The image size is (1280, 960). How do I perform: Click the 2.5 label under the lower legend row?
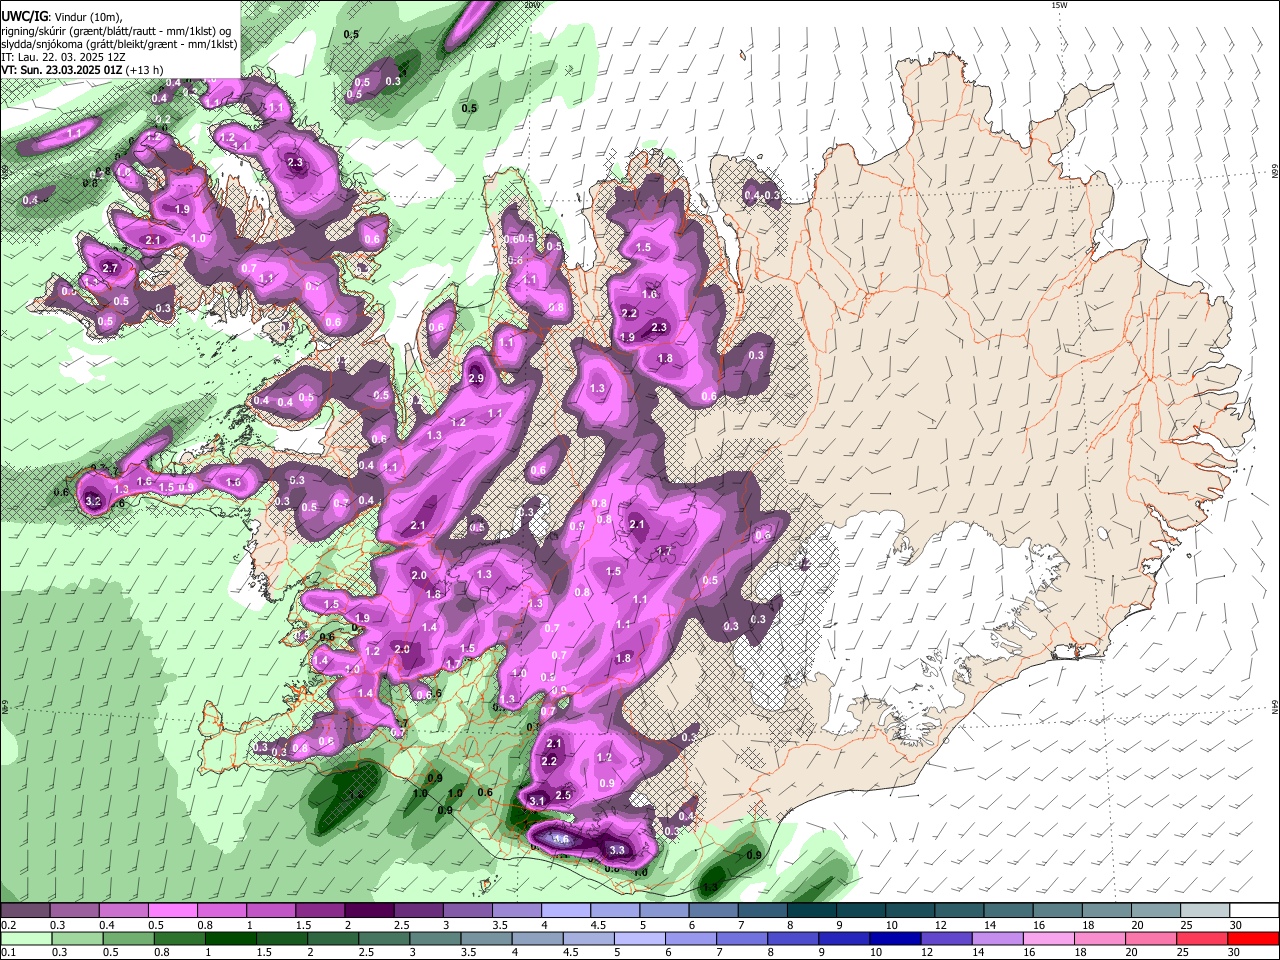(x=366, y=952)
